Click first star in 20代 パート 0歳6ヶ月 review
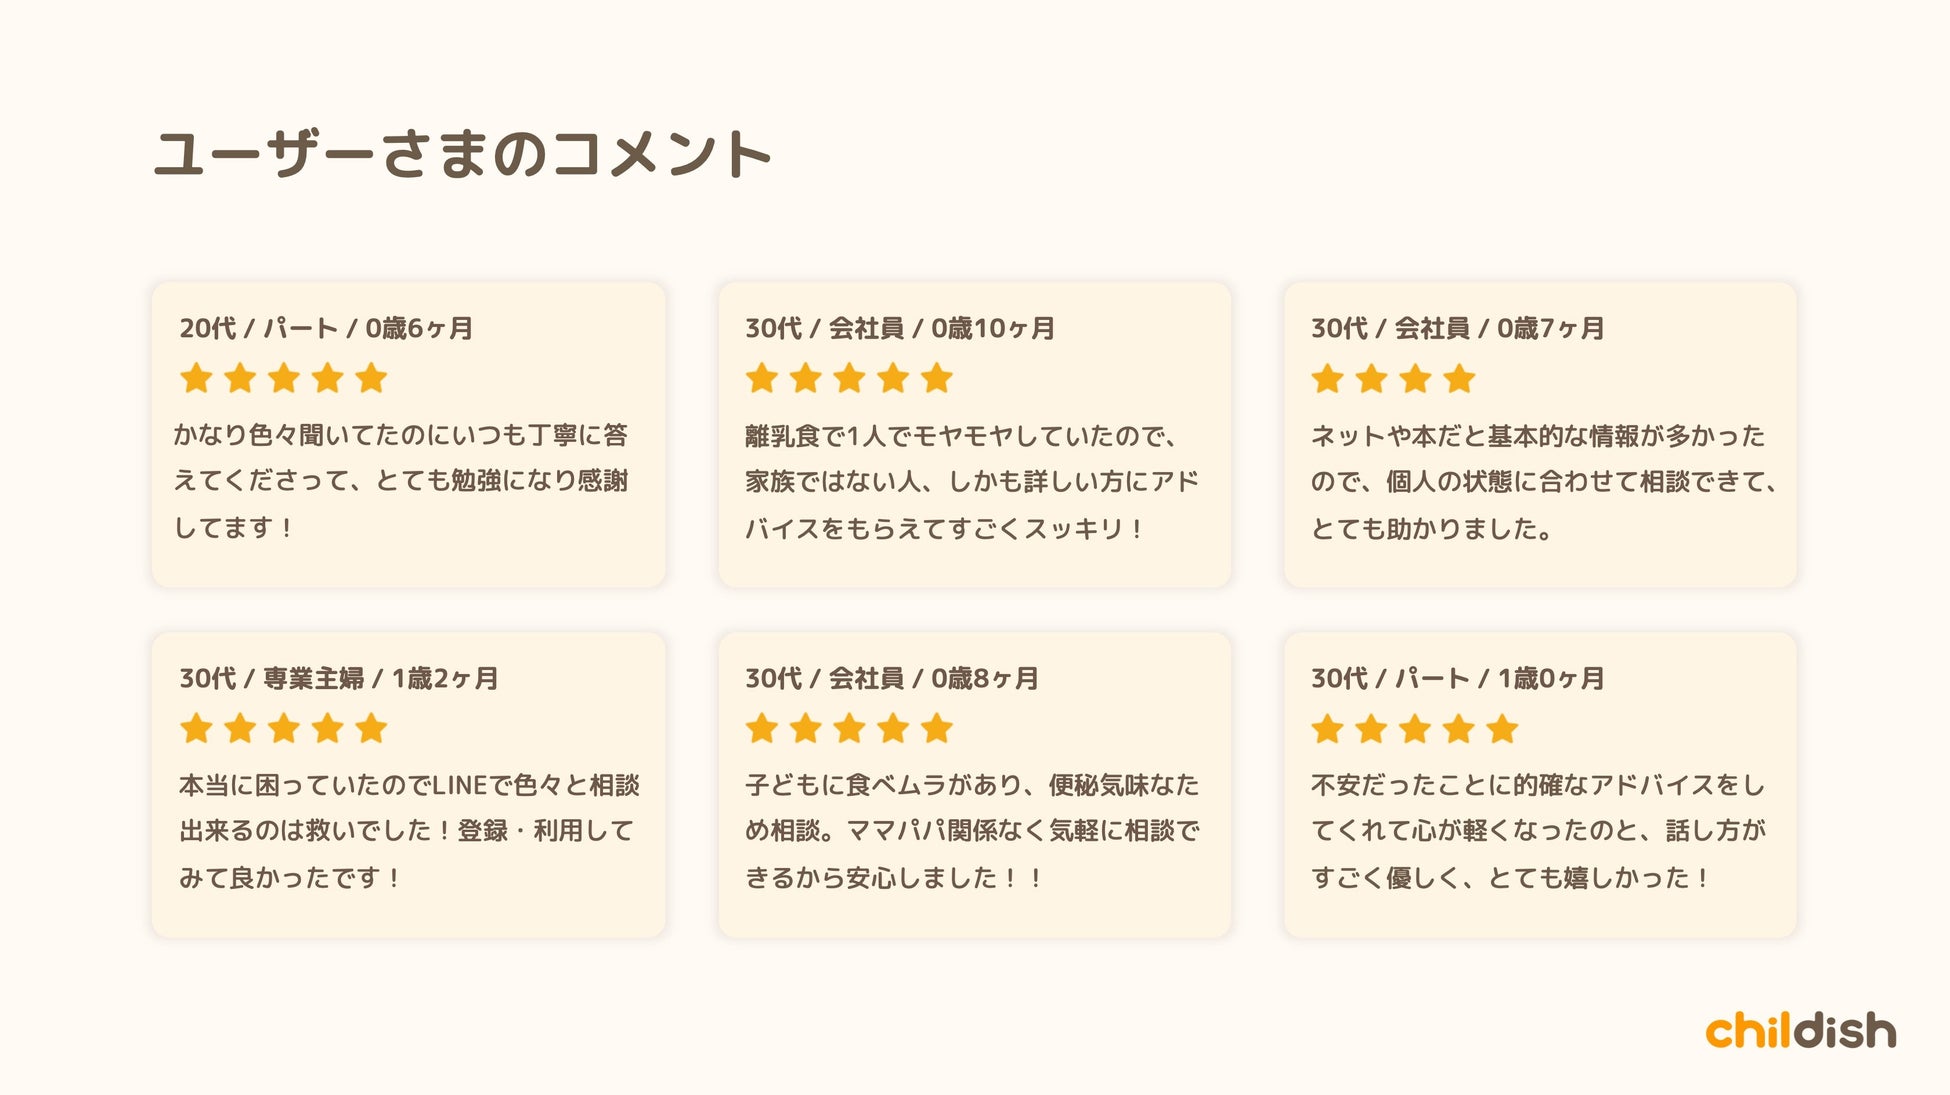The height and width of the screenshot is (1095, 1950). (x=196, y=379)
